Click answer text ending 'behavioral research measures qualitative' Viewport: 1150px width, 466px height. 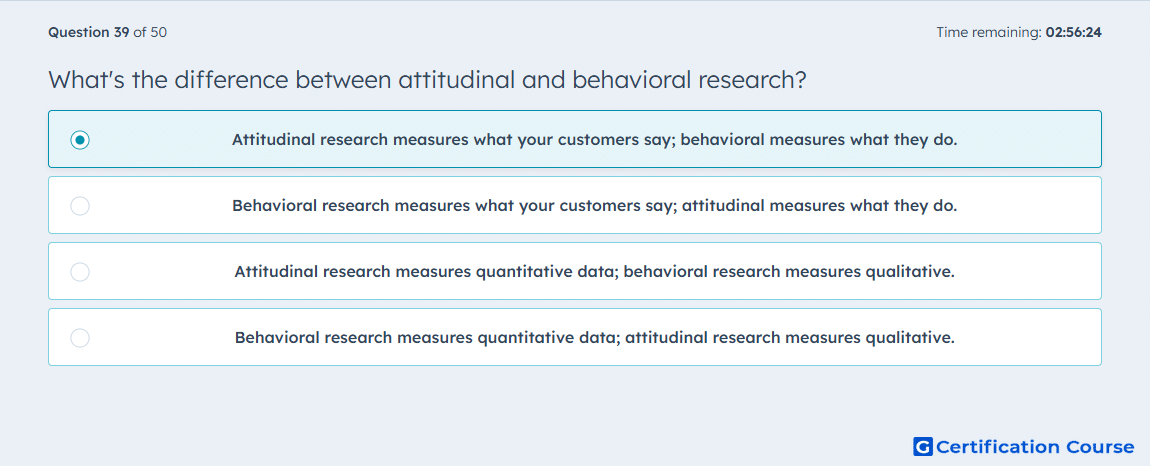pyautogui.click(x=595, y=272)
